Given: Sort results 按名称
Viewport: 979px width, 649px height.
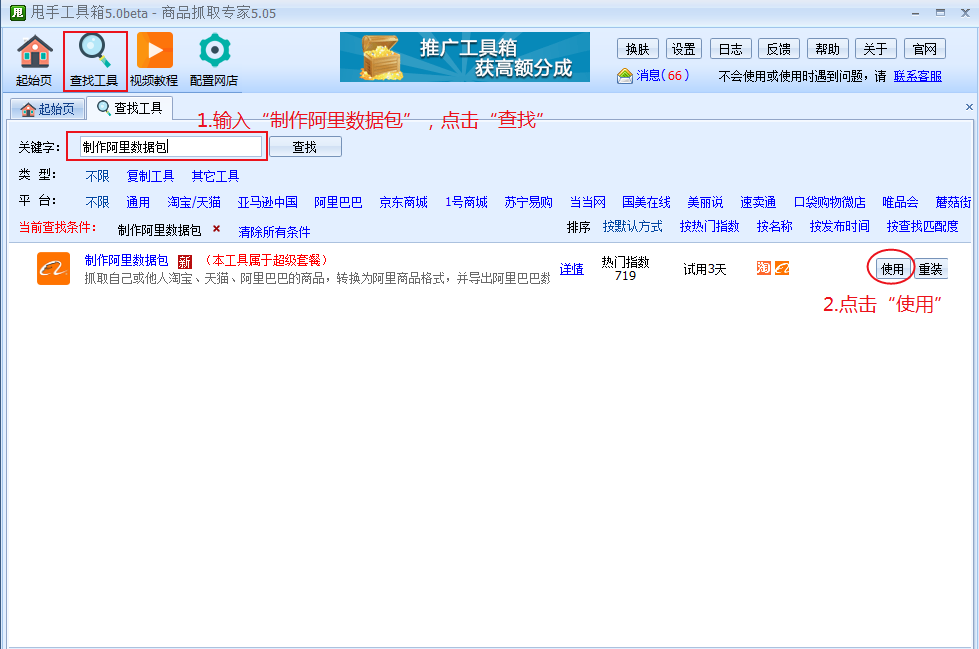Looking at the screenshot, I should coord(774,226).
